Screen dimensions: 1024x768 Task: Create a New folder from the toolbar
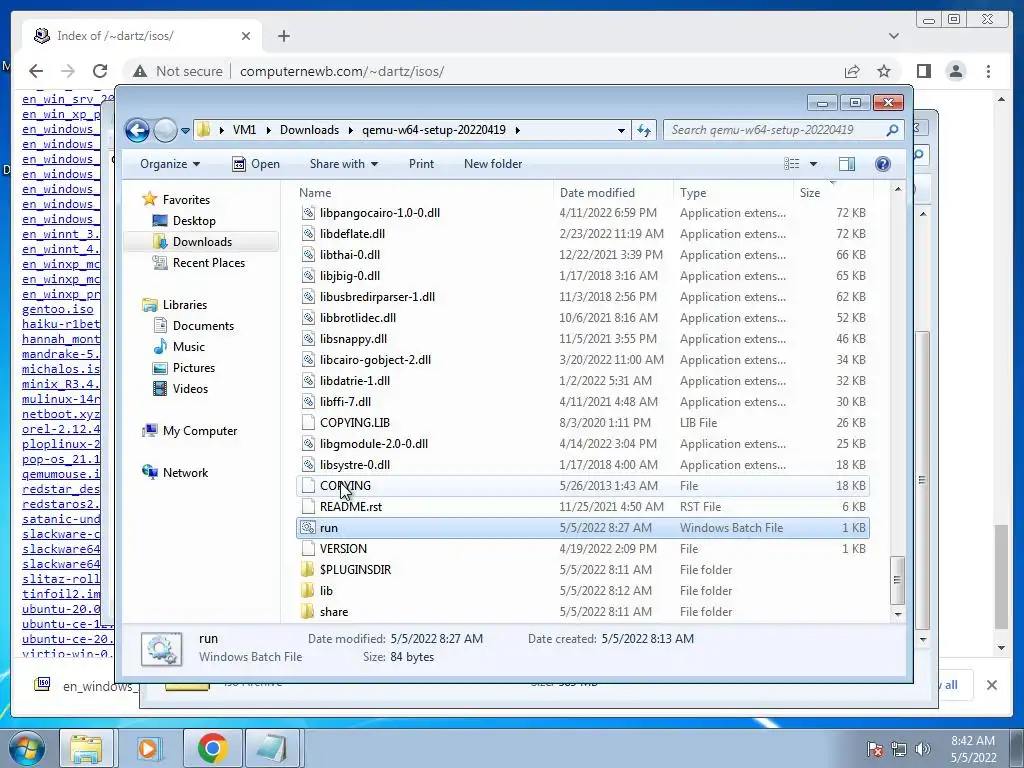pyautogui.click(x=493, y=164)
